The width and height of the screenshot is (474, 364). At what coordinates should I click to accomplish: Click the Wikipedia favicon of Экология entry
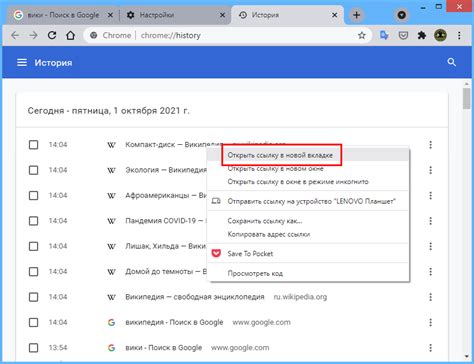[111, 170]
